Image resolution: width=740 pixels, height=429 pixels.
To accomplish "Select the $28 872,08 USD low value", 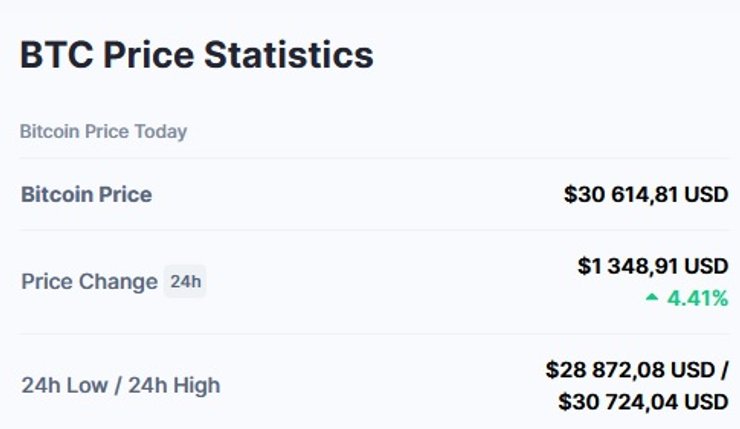I will [x=629, y=370].
